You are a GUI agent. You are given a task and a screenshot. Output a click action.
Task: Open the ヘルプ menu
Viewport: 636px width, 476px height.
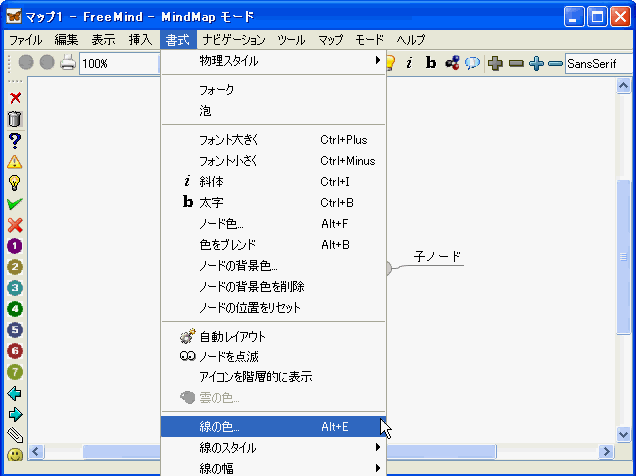[410, 40]
